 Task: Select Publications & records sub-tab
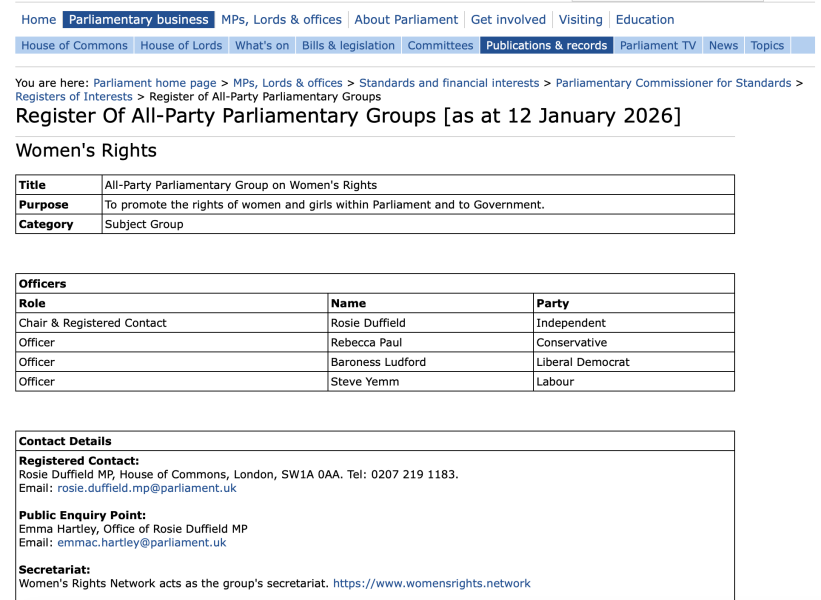click(x=546, y=45)
